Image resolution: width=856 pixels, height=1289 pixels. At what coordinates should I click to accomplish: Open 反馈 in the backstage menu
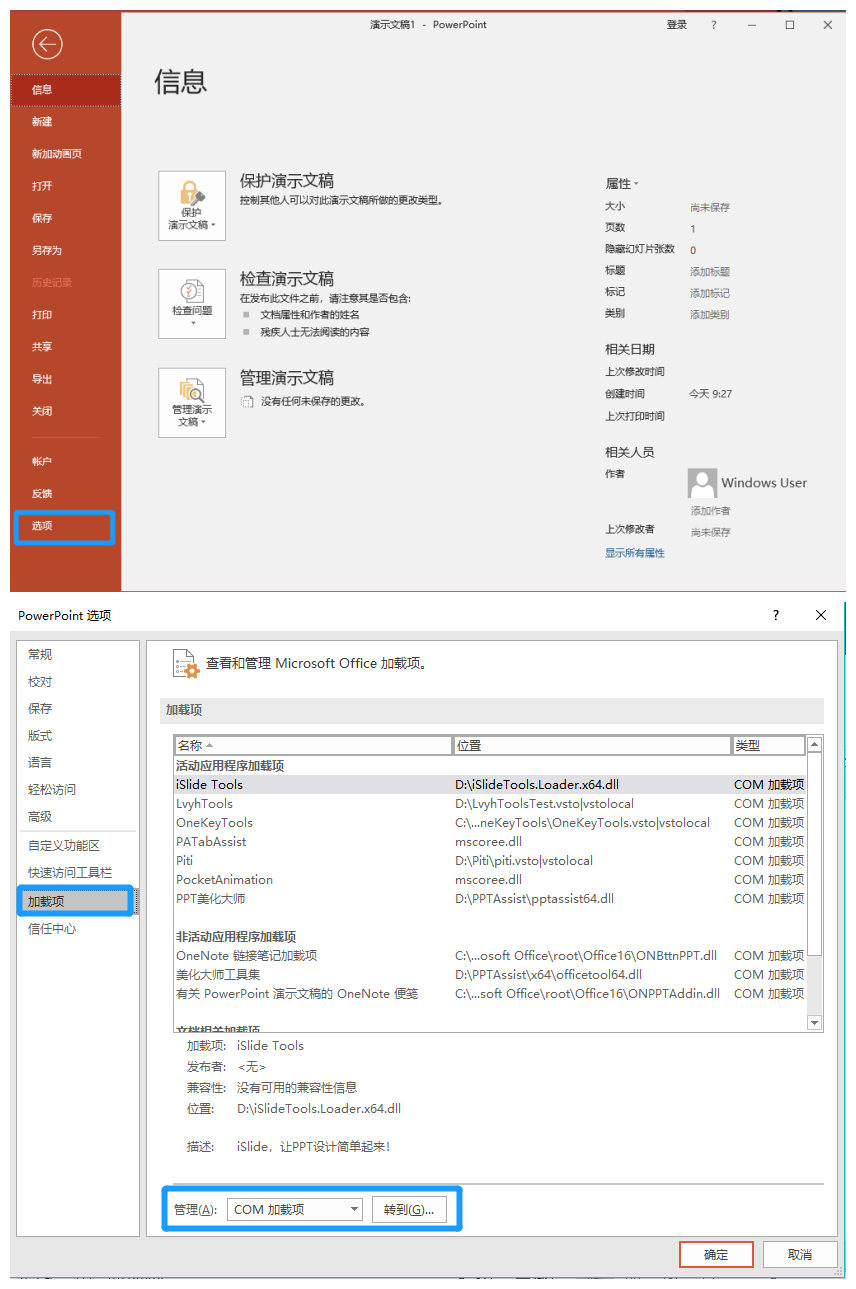click(x=65, y=493)
